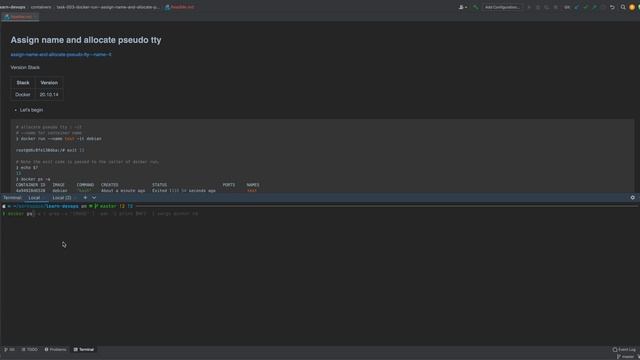Viewport: 640px width, 360px height.
Task: Click the 'Version Stack' text
Action: tap(25, 67)
